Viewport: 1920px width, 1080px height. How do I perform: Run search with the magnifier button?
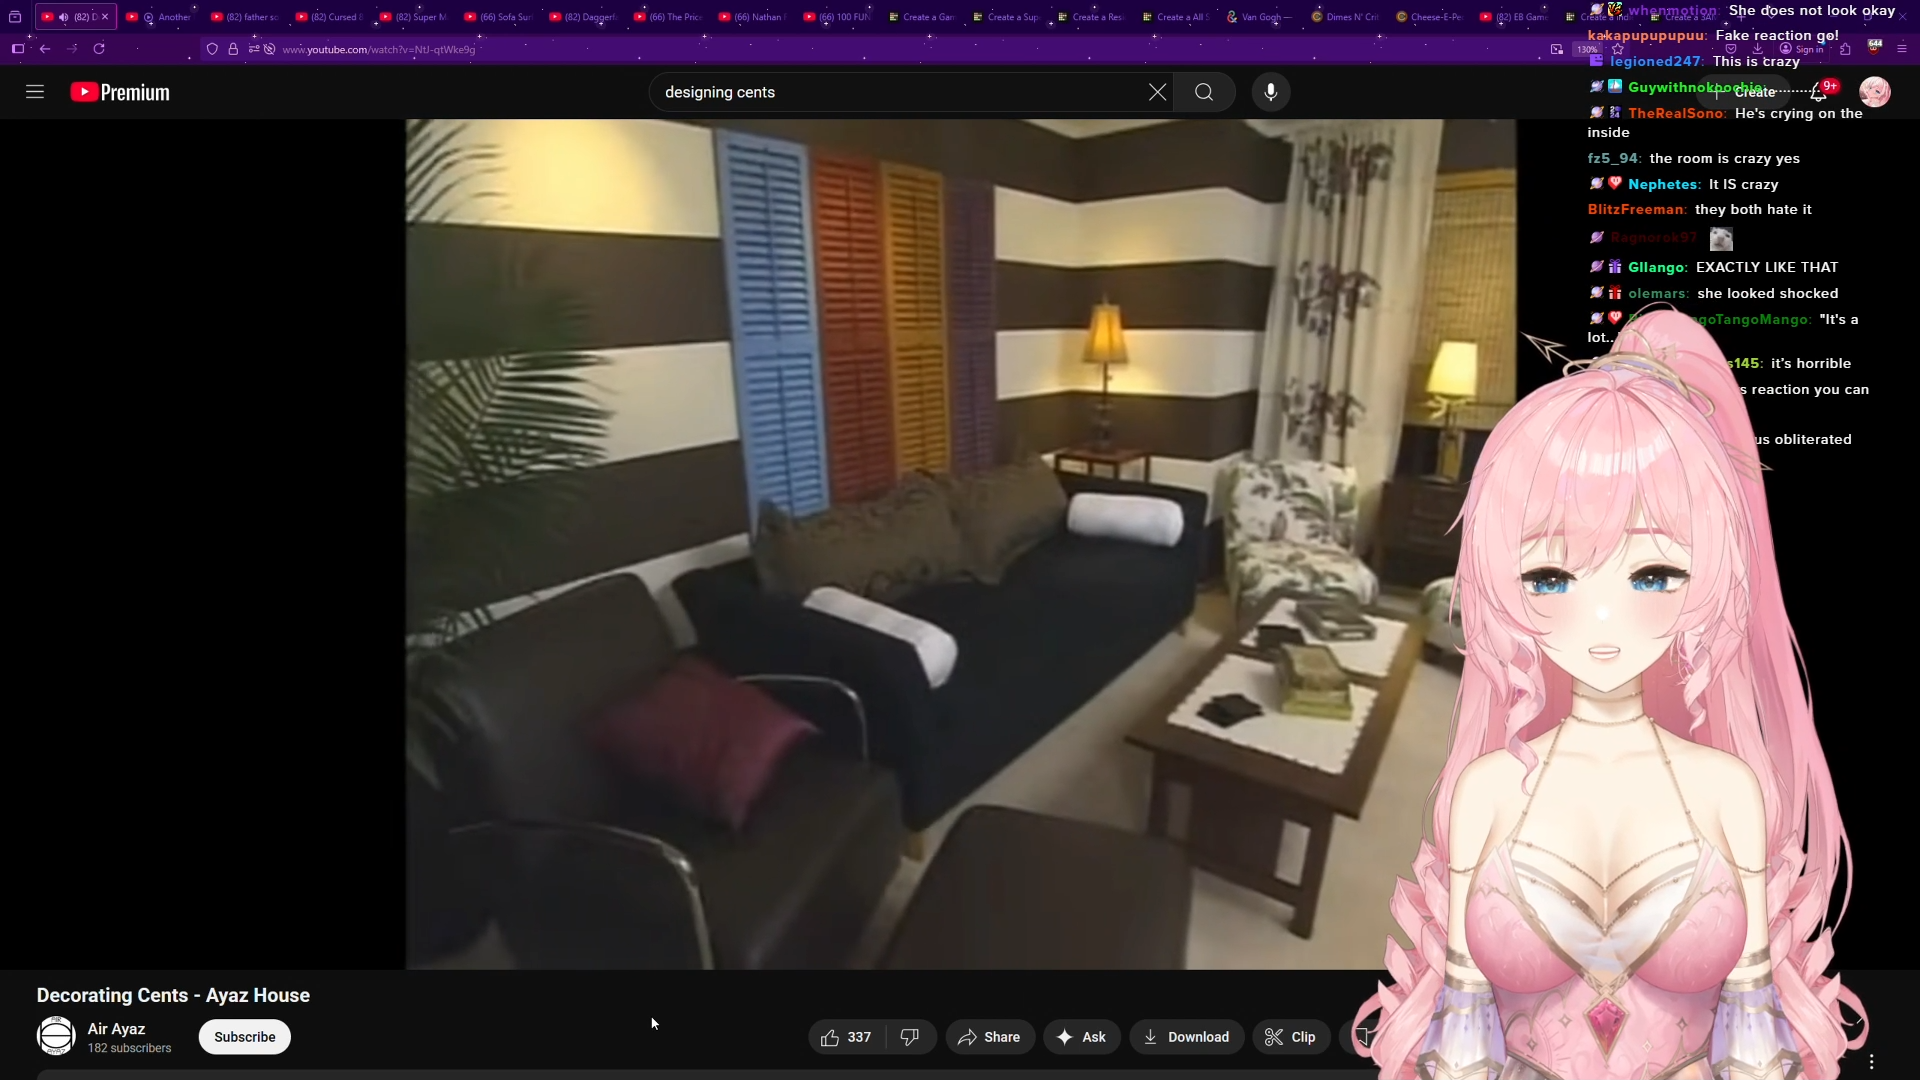tap(1204, 92)
